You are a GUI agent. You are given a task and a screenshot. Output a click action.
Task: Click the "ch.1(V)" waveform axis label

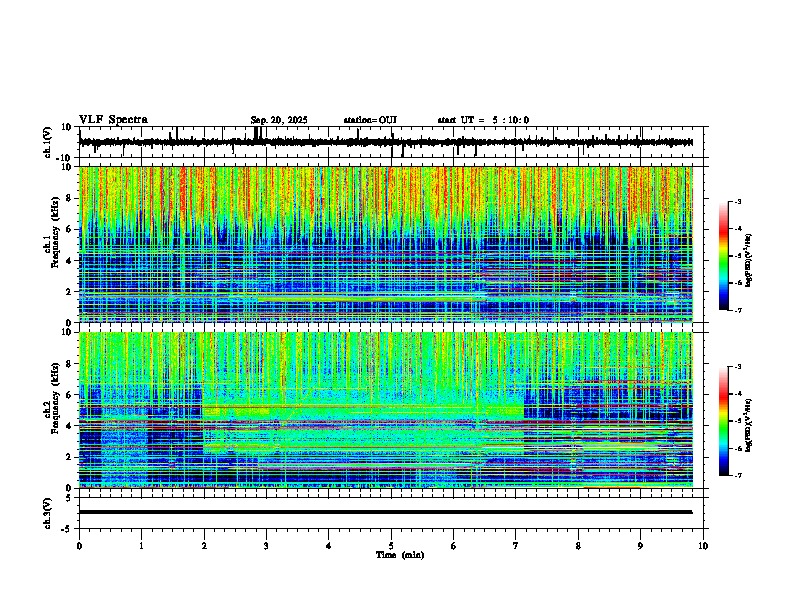(48, 142)
